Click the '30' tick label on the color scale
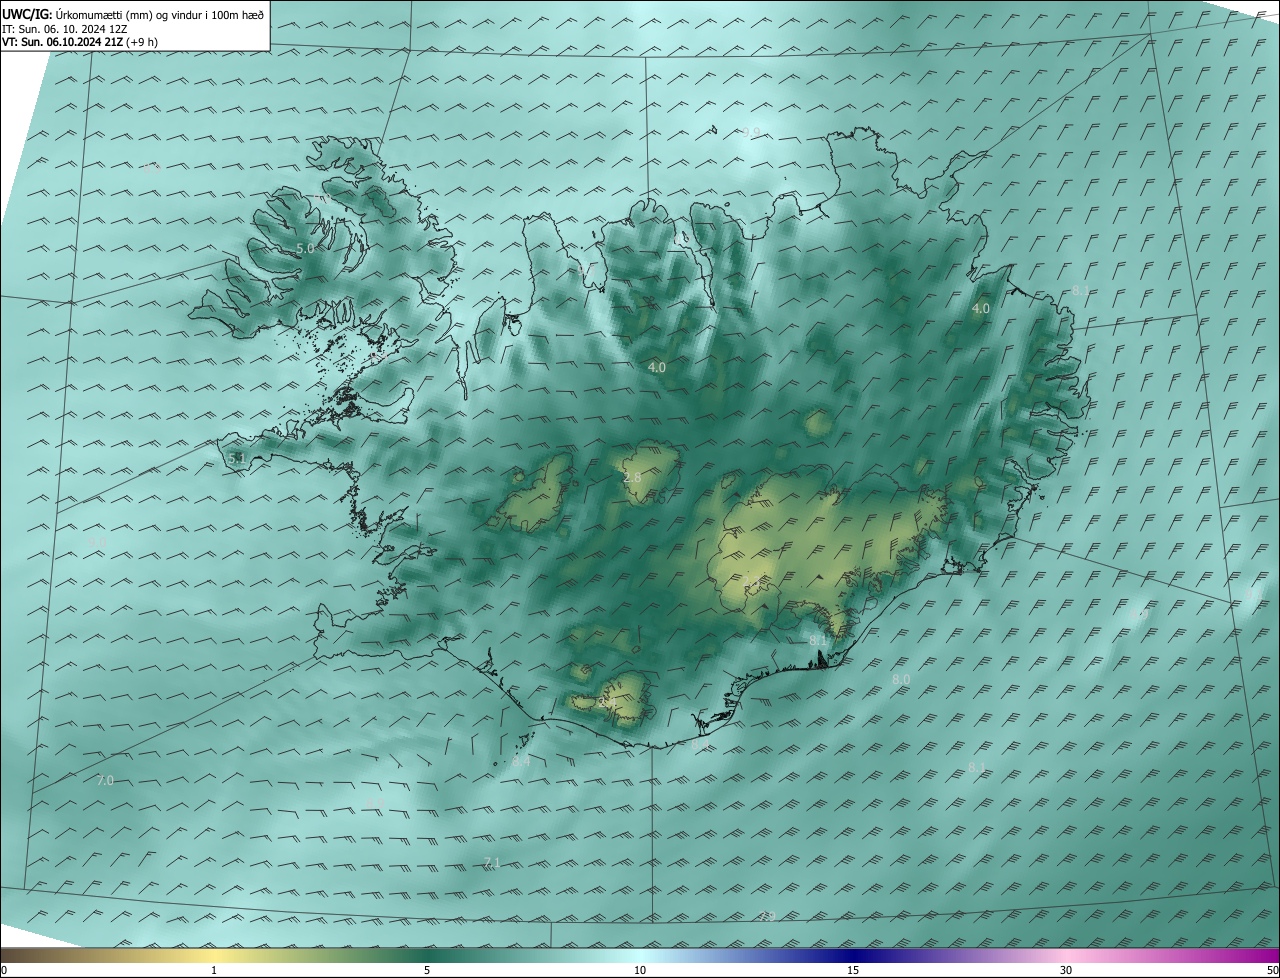 1066,970
